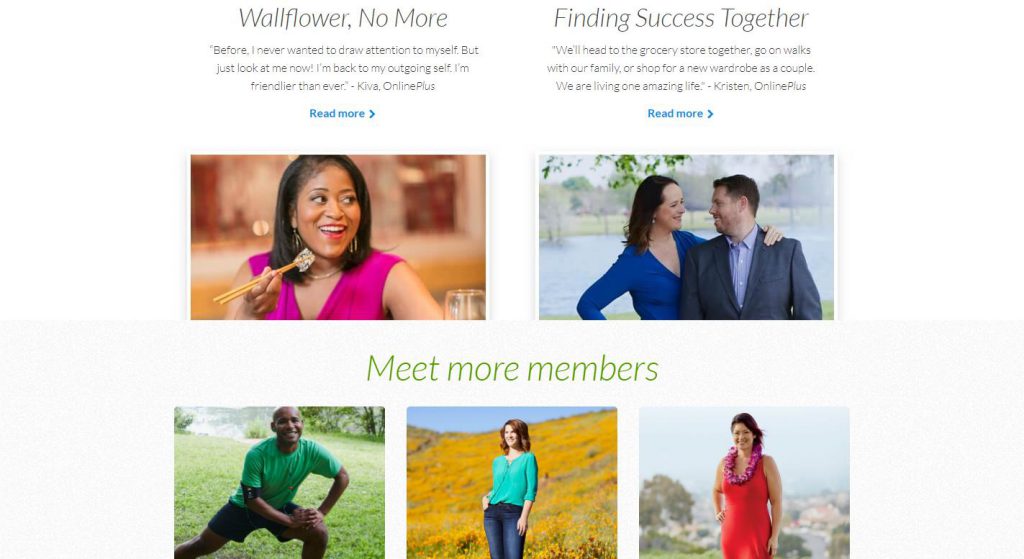Screen dimensions: 1024x559
Task: Open member photo of woman in yellow flower field
Action: click(x=512, y=483)
